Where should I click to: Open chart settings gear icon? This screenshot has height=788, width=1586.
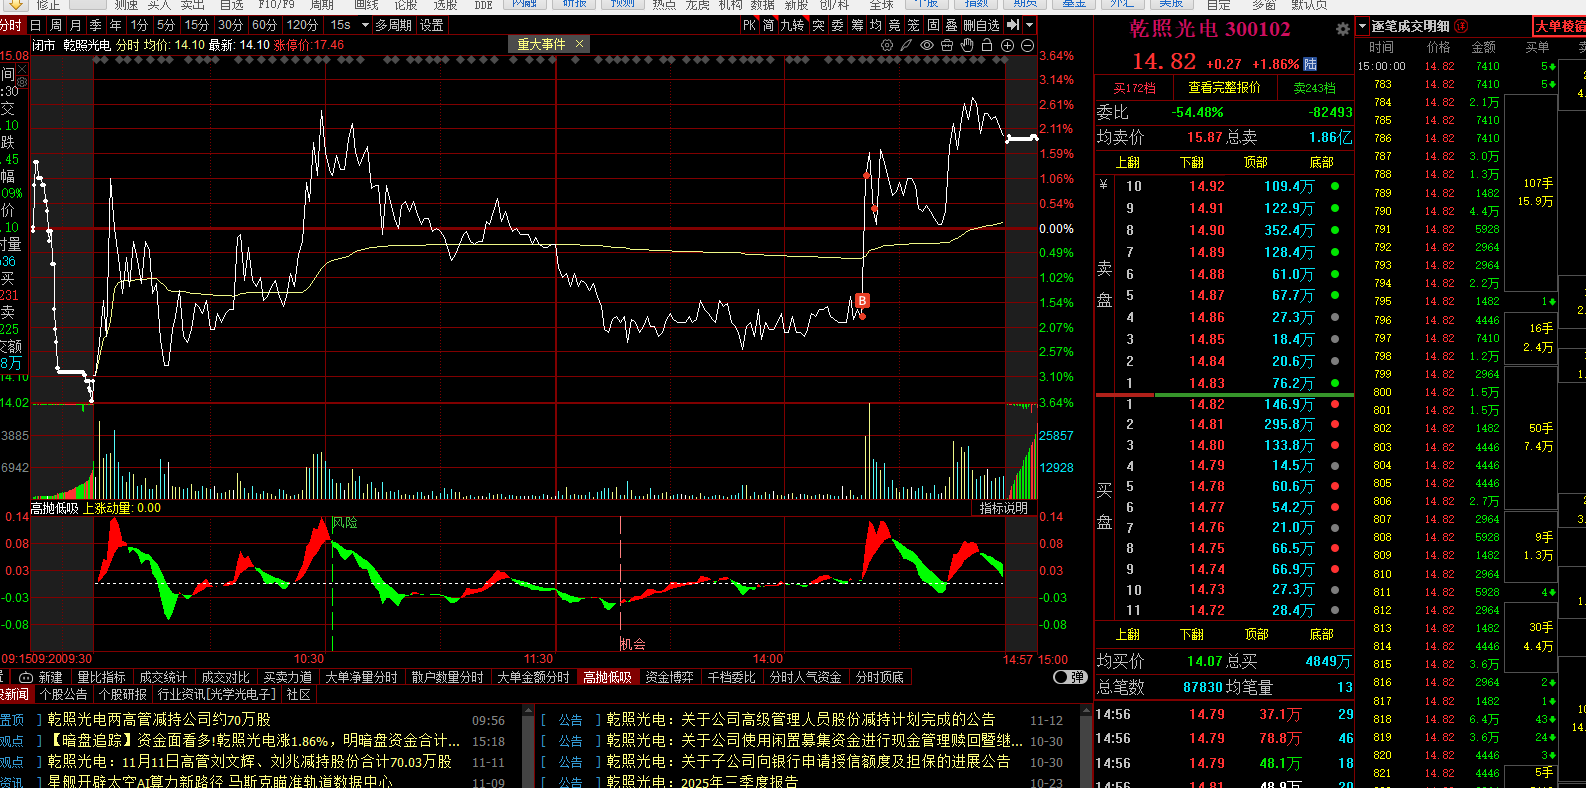[887, 45]
